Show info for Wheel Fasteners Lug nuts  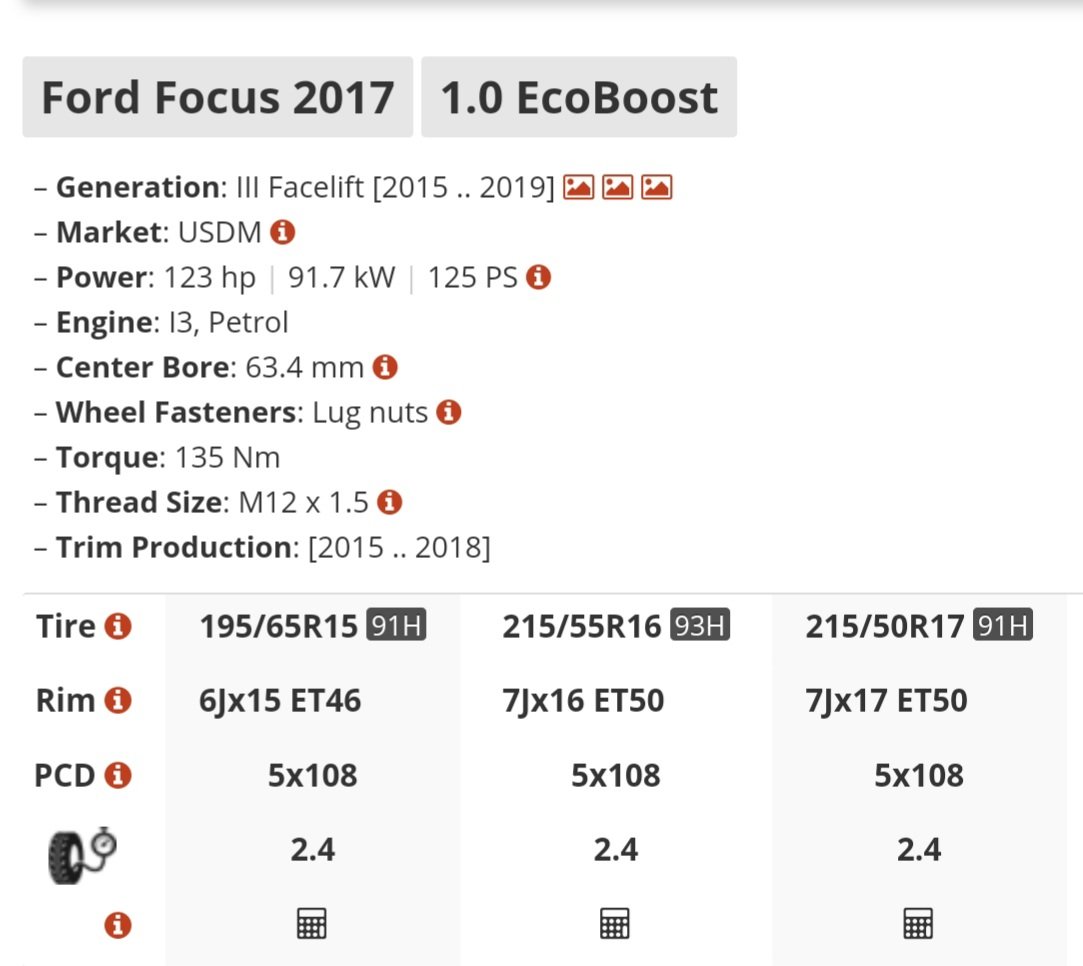point(449,412)
